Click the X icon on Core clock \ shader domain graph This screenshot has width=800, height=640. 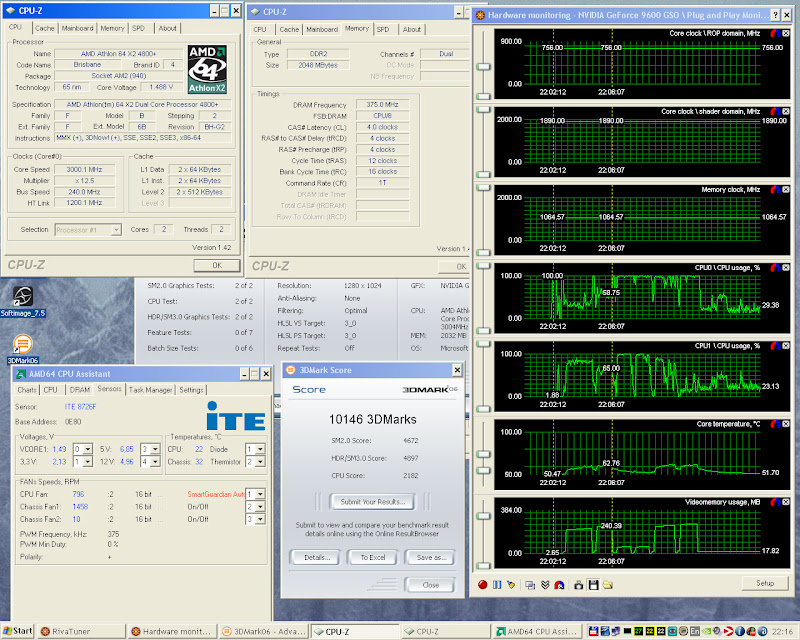[786, 111]
